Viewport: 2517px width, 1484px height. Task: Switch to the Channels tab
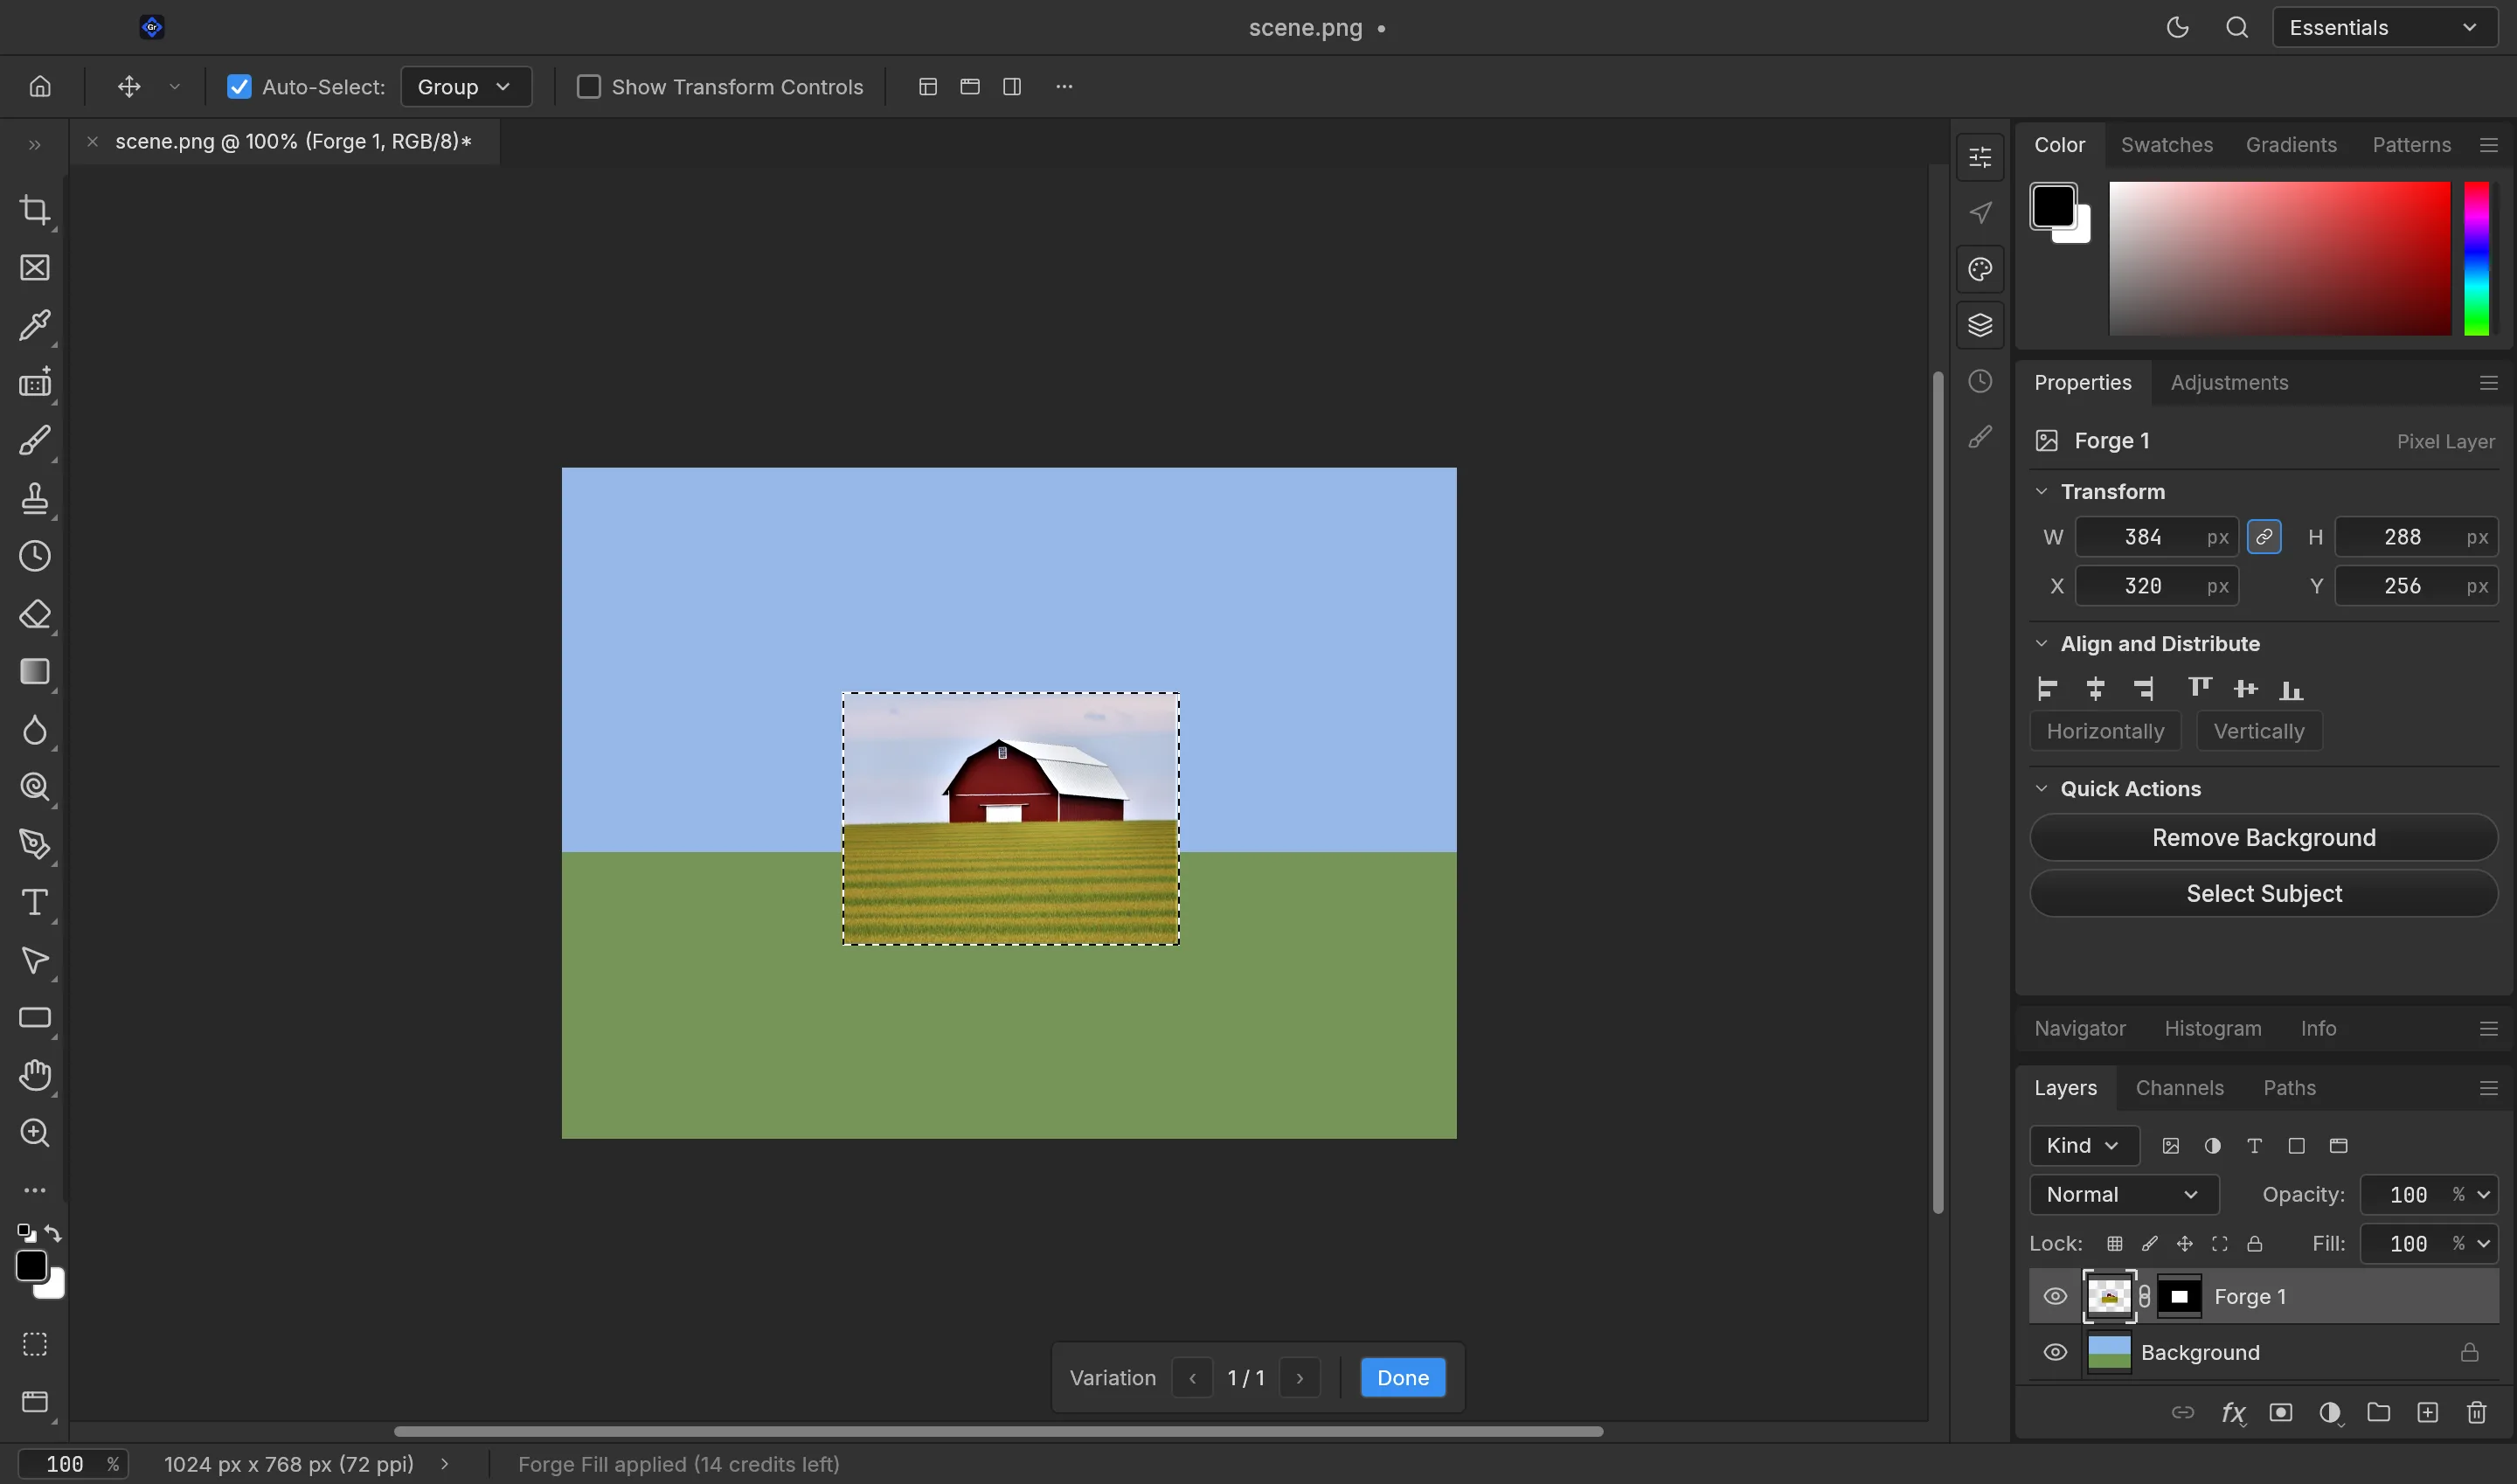pyautogui.click(x=2179, y=1087)
